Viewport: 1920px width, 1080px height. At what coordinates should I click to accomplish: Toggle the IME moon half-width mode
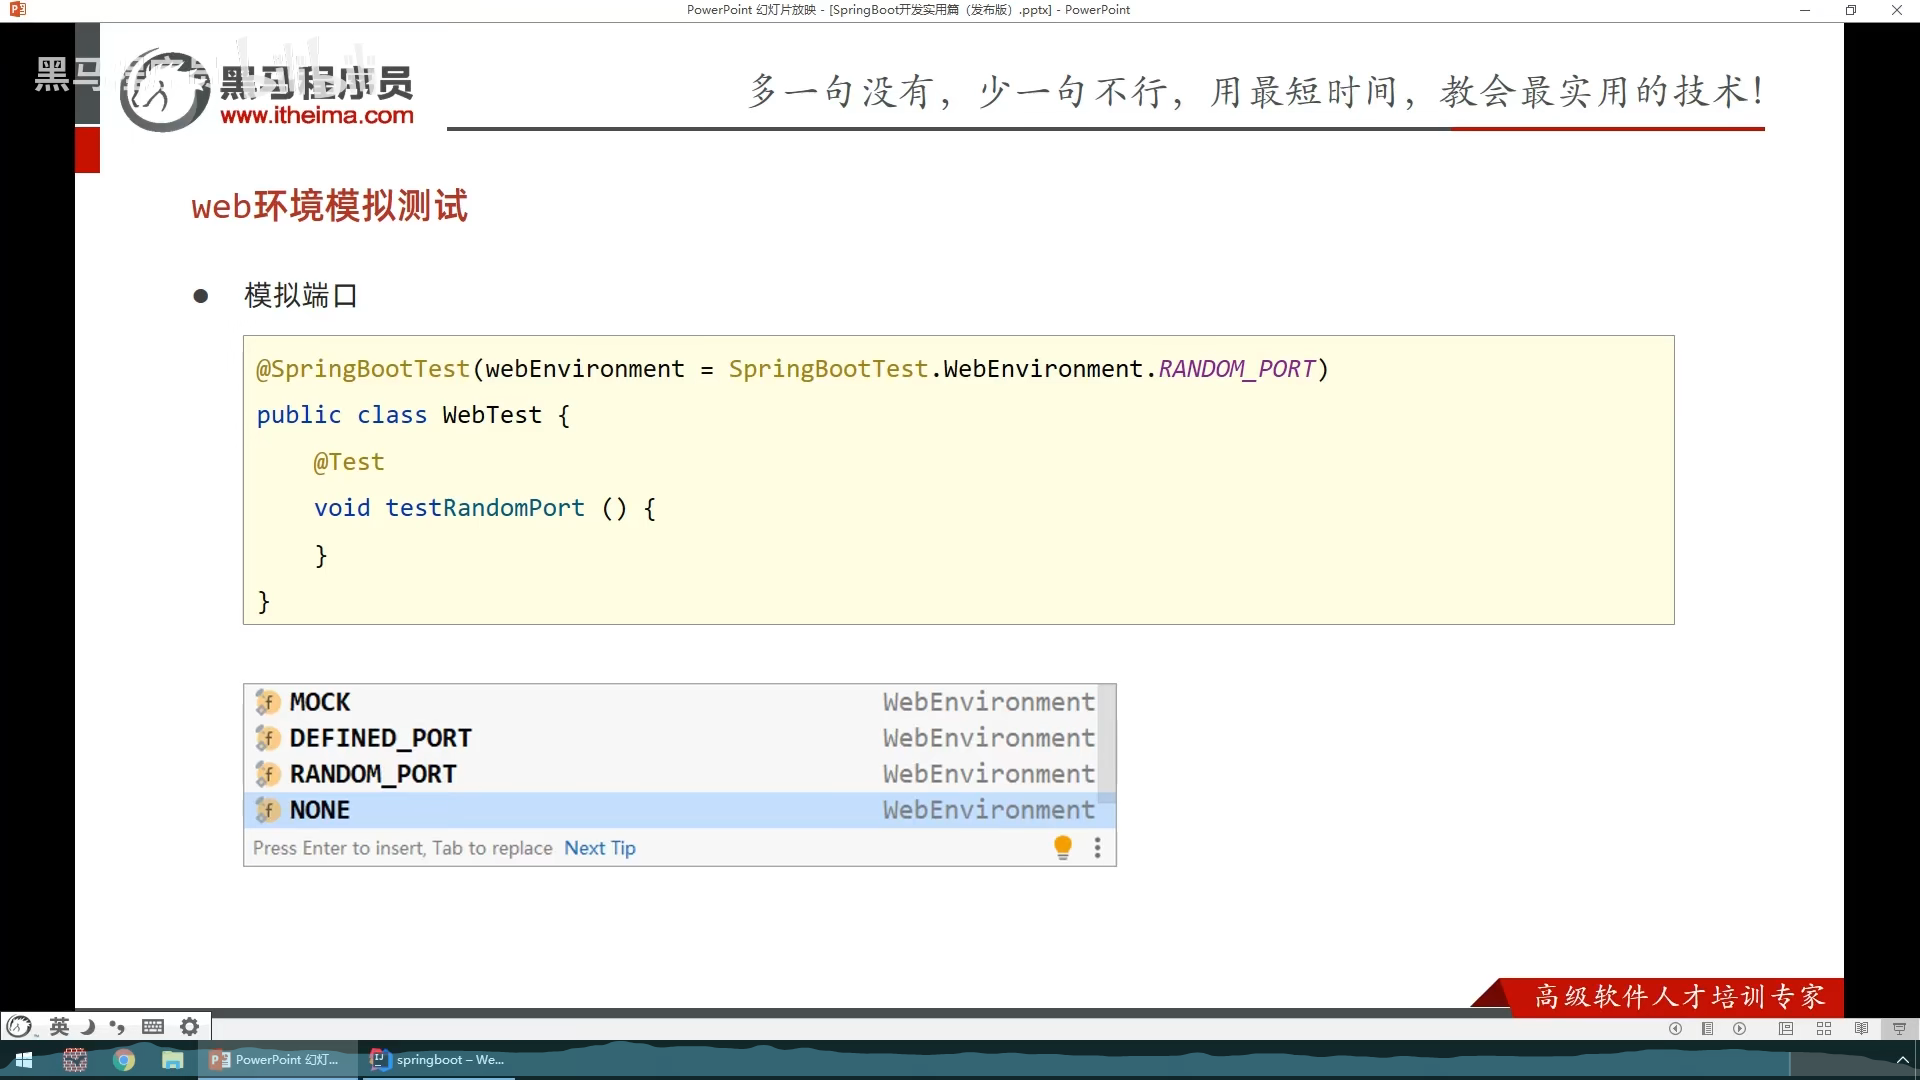(x=88, y=1026)
